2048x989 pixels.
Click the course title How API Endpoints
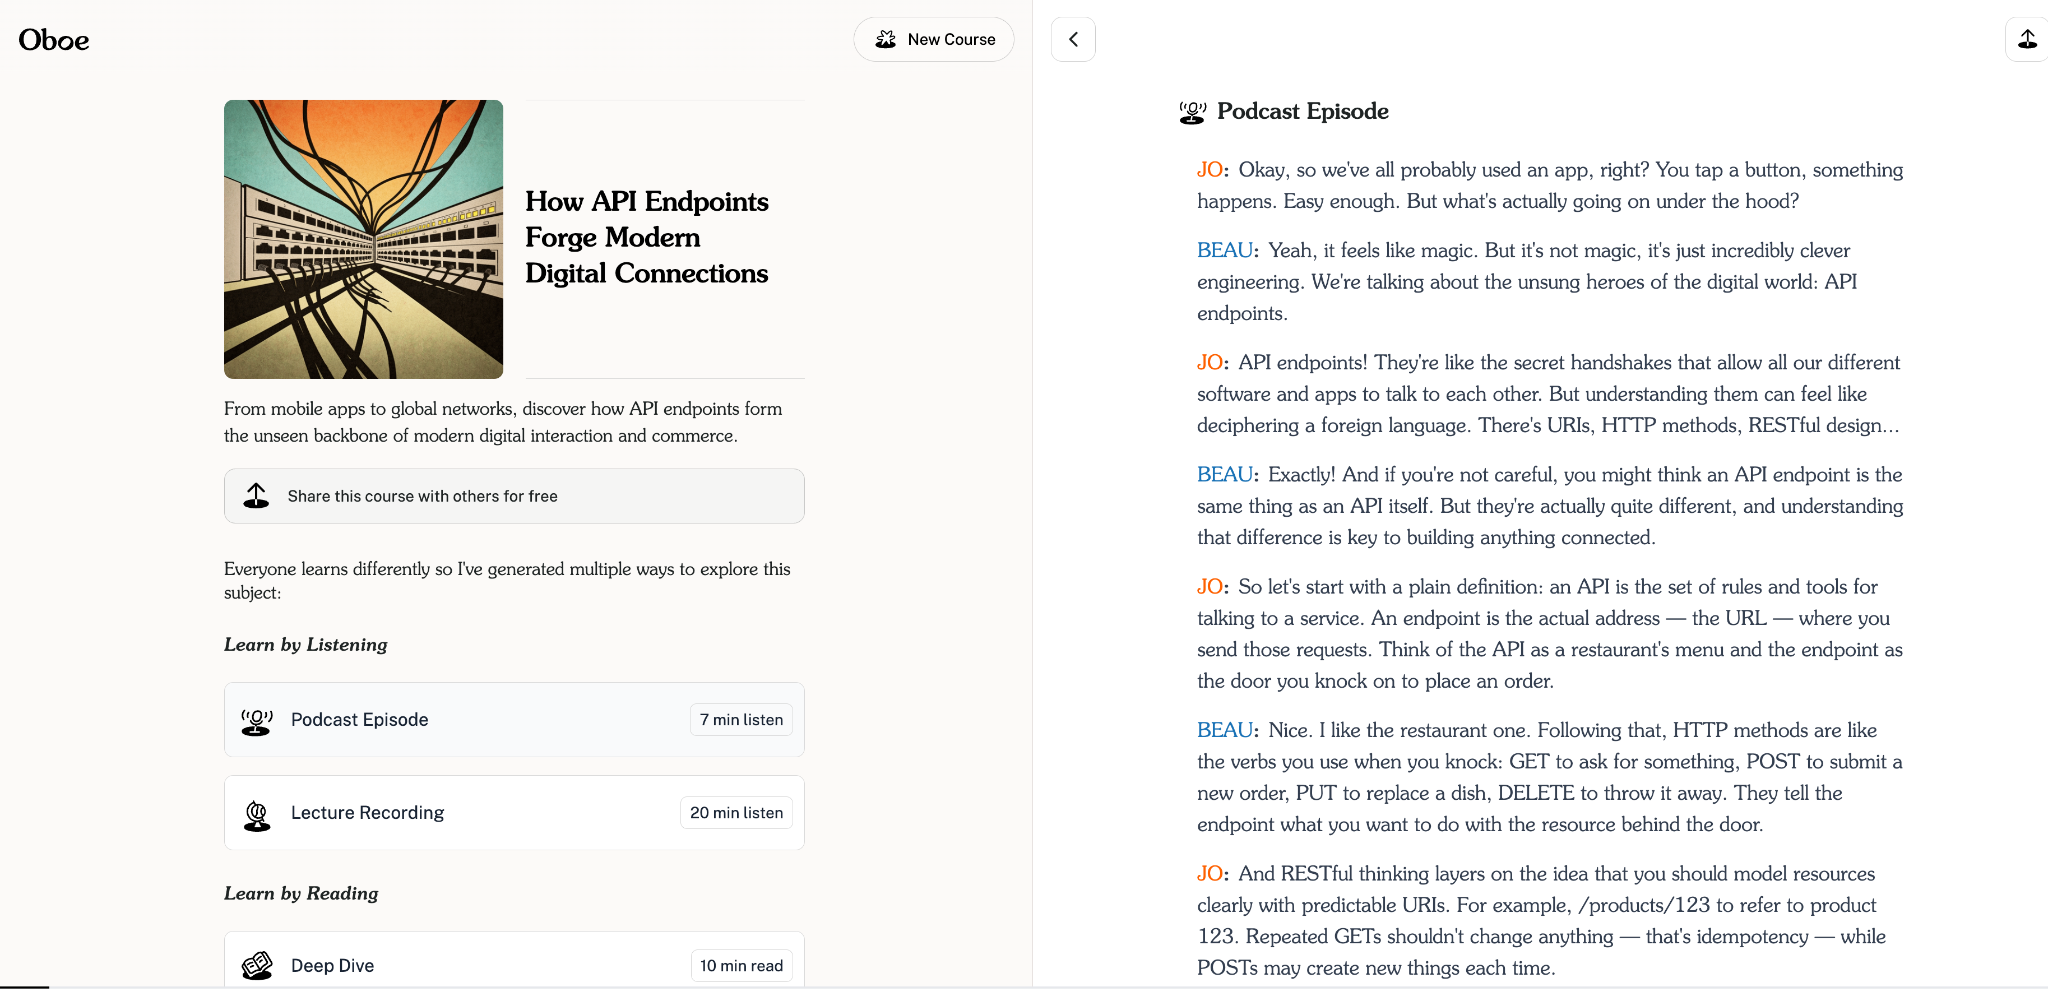click(647, 237)
